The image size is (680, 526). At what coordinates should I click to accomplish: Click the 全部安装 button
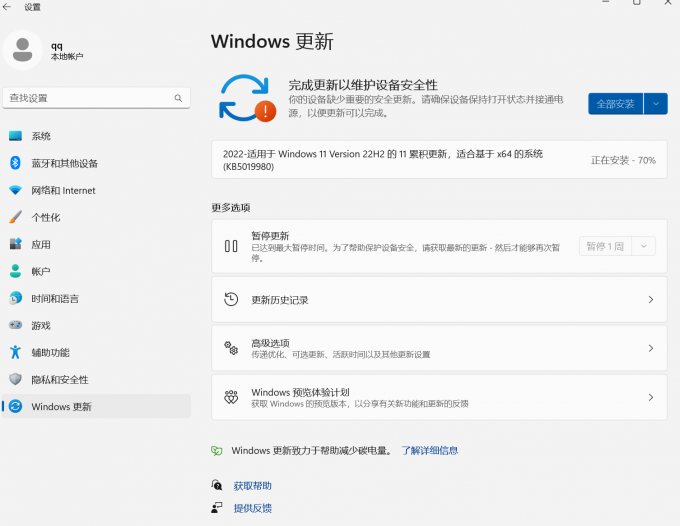[x=615, y=104]
